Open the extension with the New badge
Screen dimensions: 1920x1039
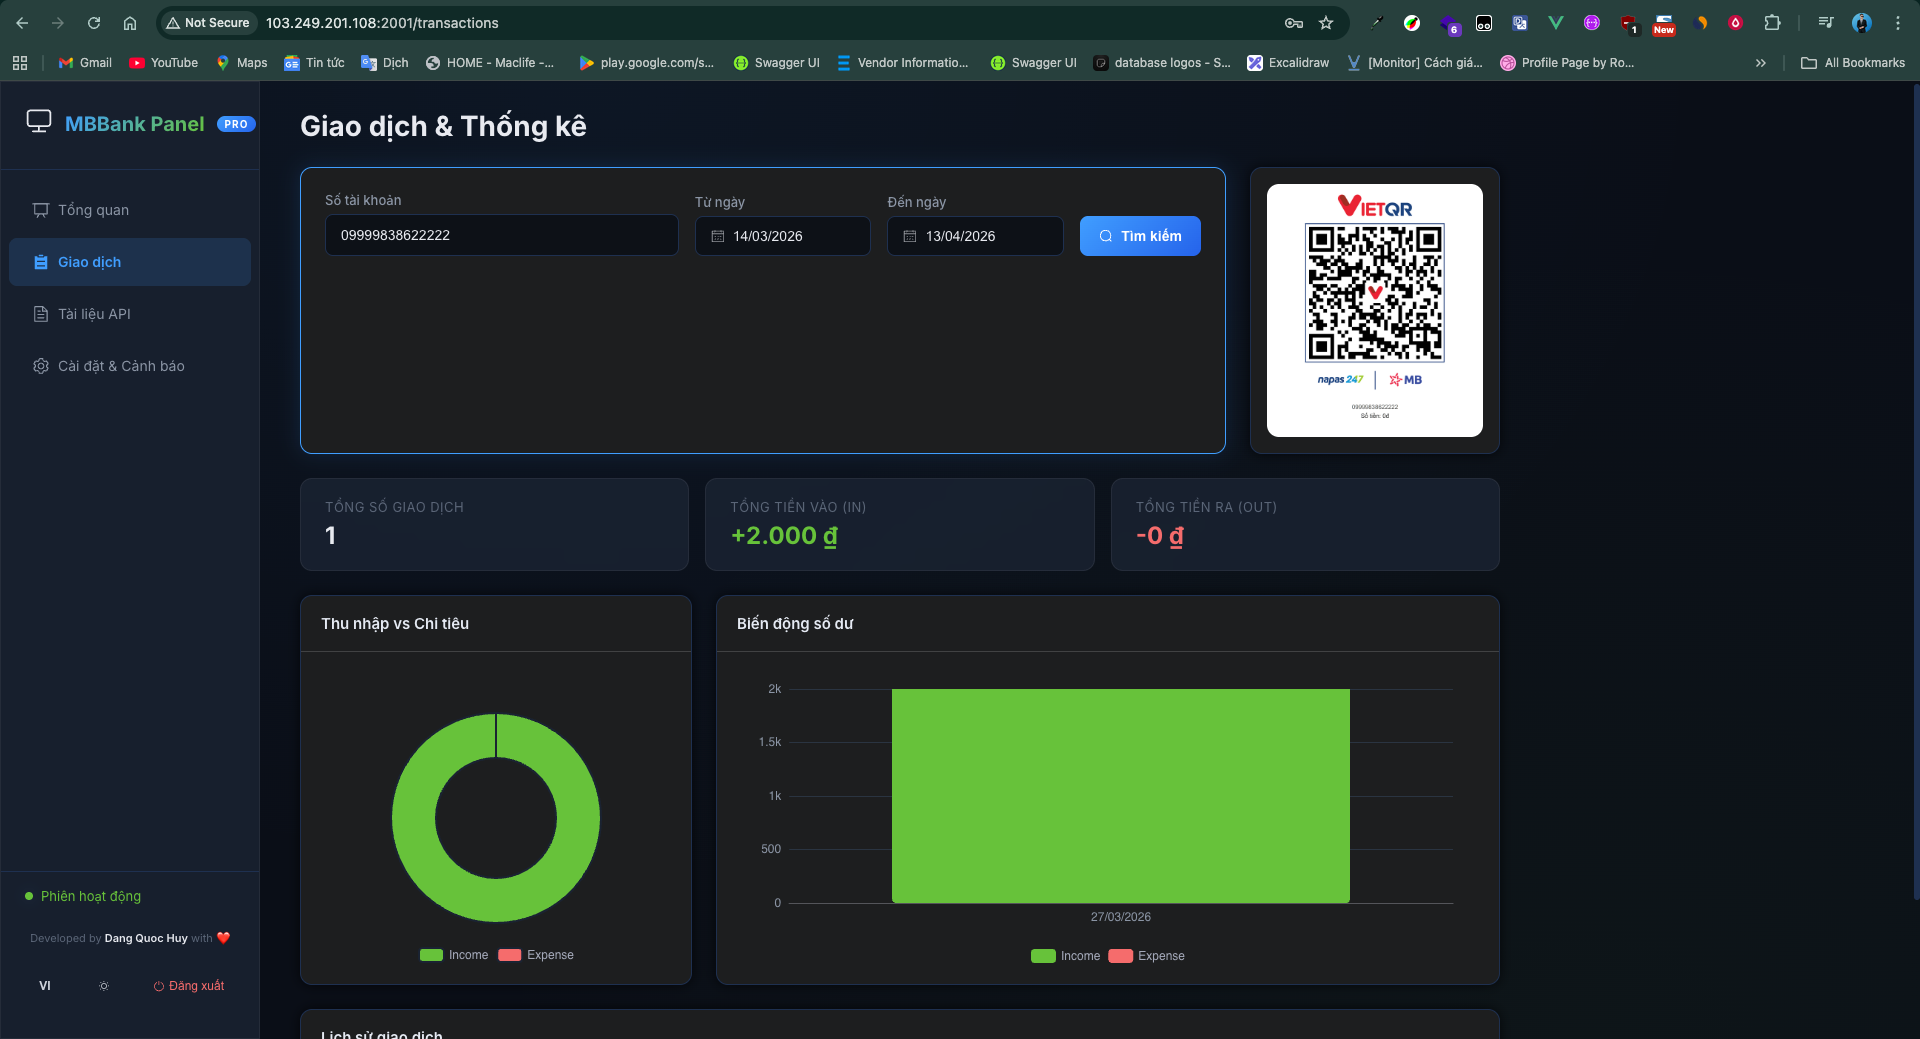click(1664, 24)
